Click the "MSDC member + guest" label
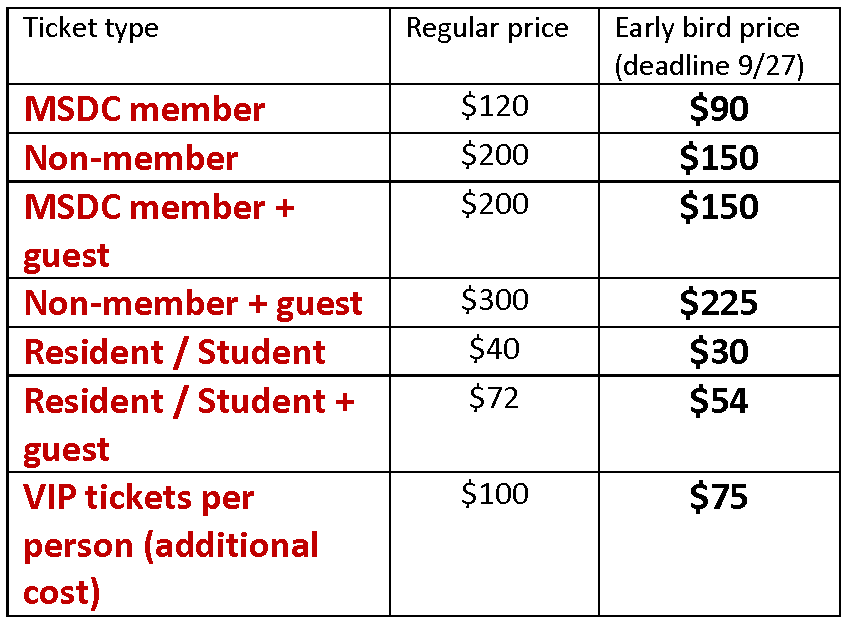Viewport: 845px width, 625px height. coord(160,231)
